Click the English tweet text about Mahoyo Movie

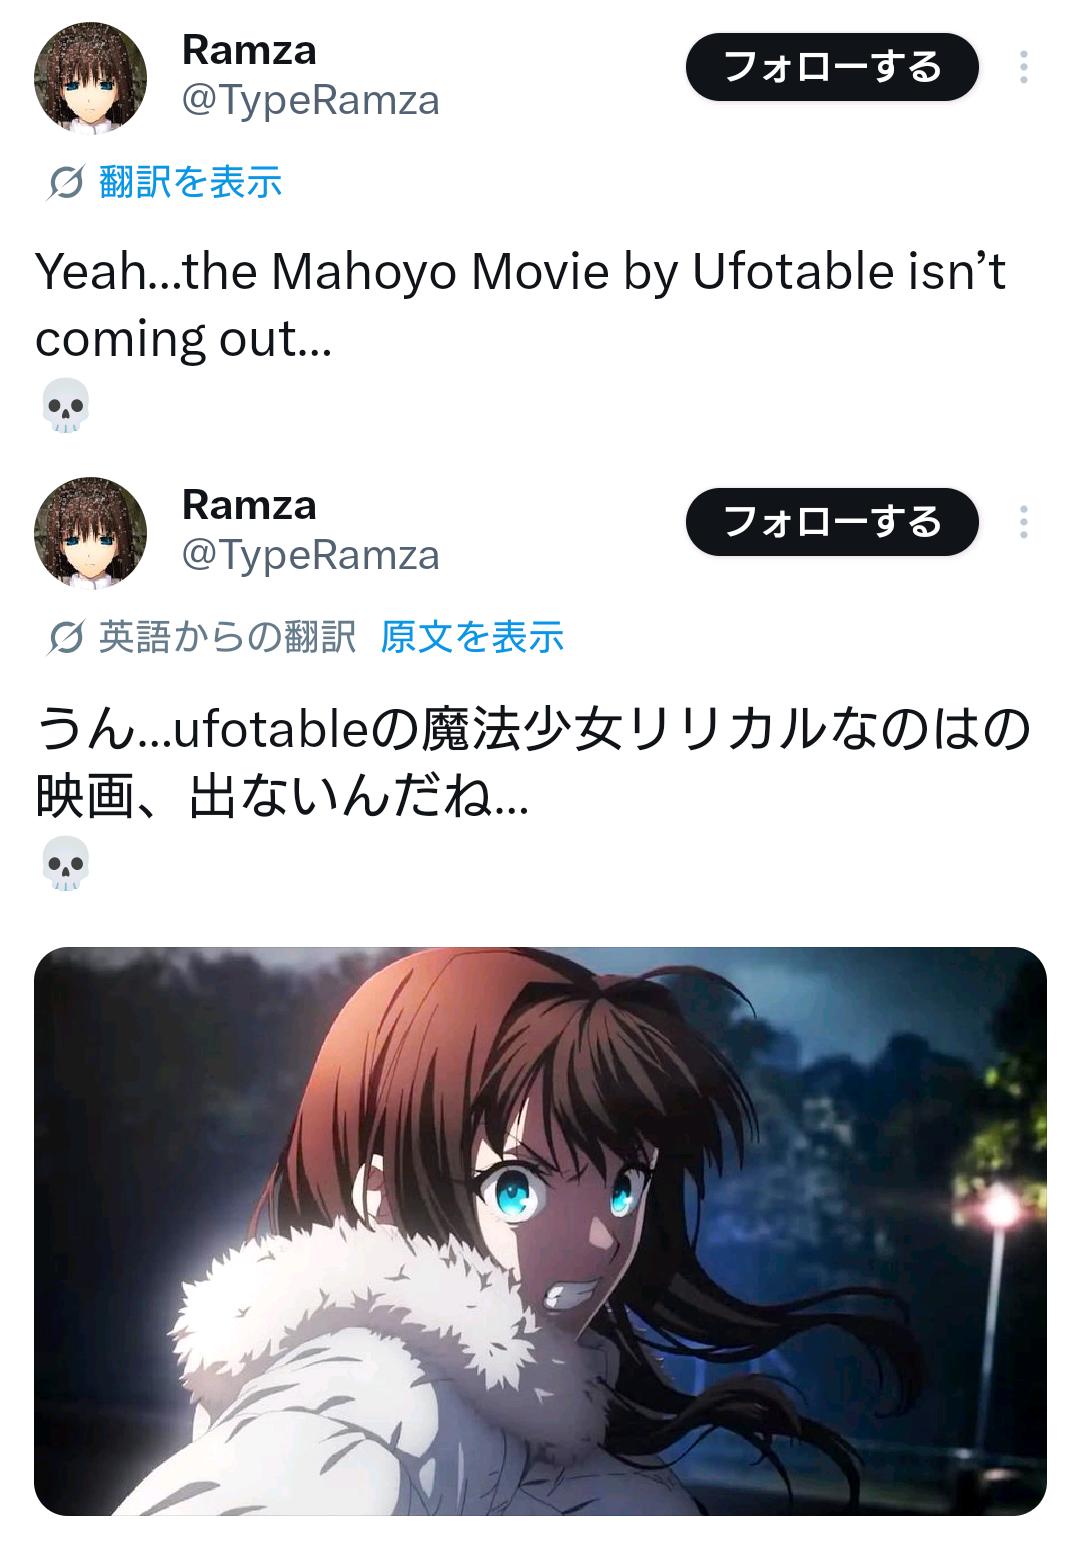520,304
